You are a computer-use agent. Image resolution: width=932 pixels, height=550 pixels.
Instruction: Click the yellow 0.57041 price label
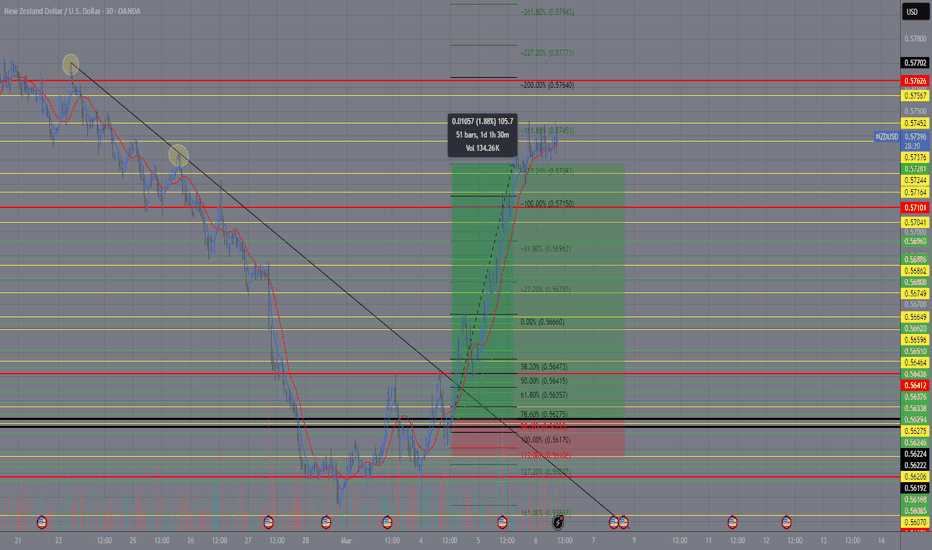(x=915, y=222)
